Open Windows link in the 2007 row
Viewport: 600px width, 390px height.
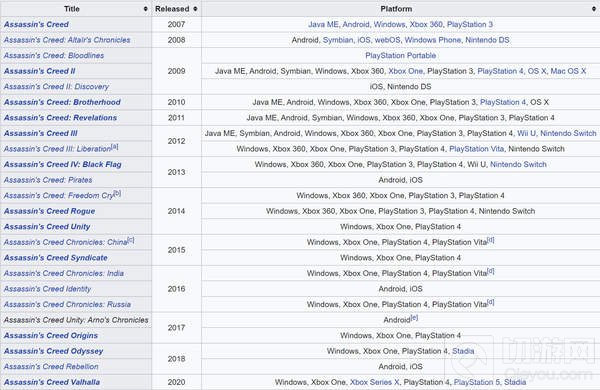[389, 24]
